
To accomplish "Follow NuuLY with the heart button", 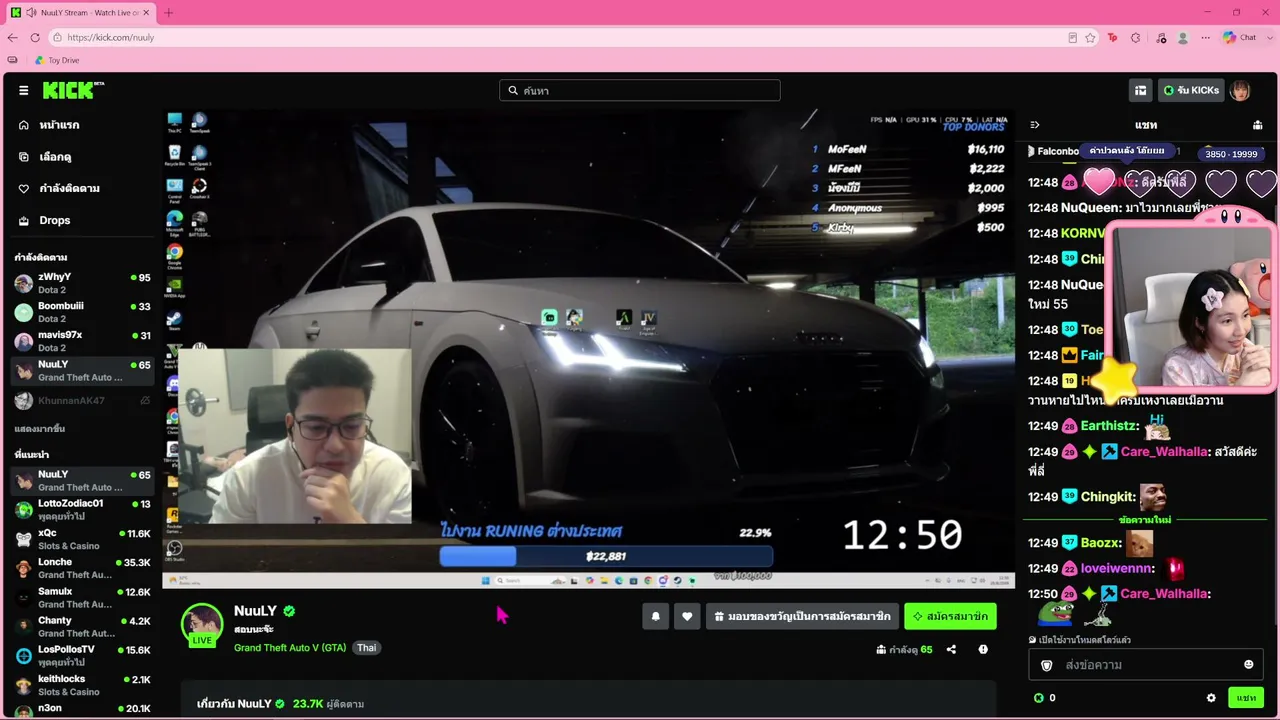I will coord(686,617).
